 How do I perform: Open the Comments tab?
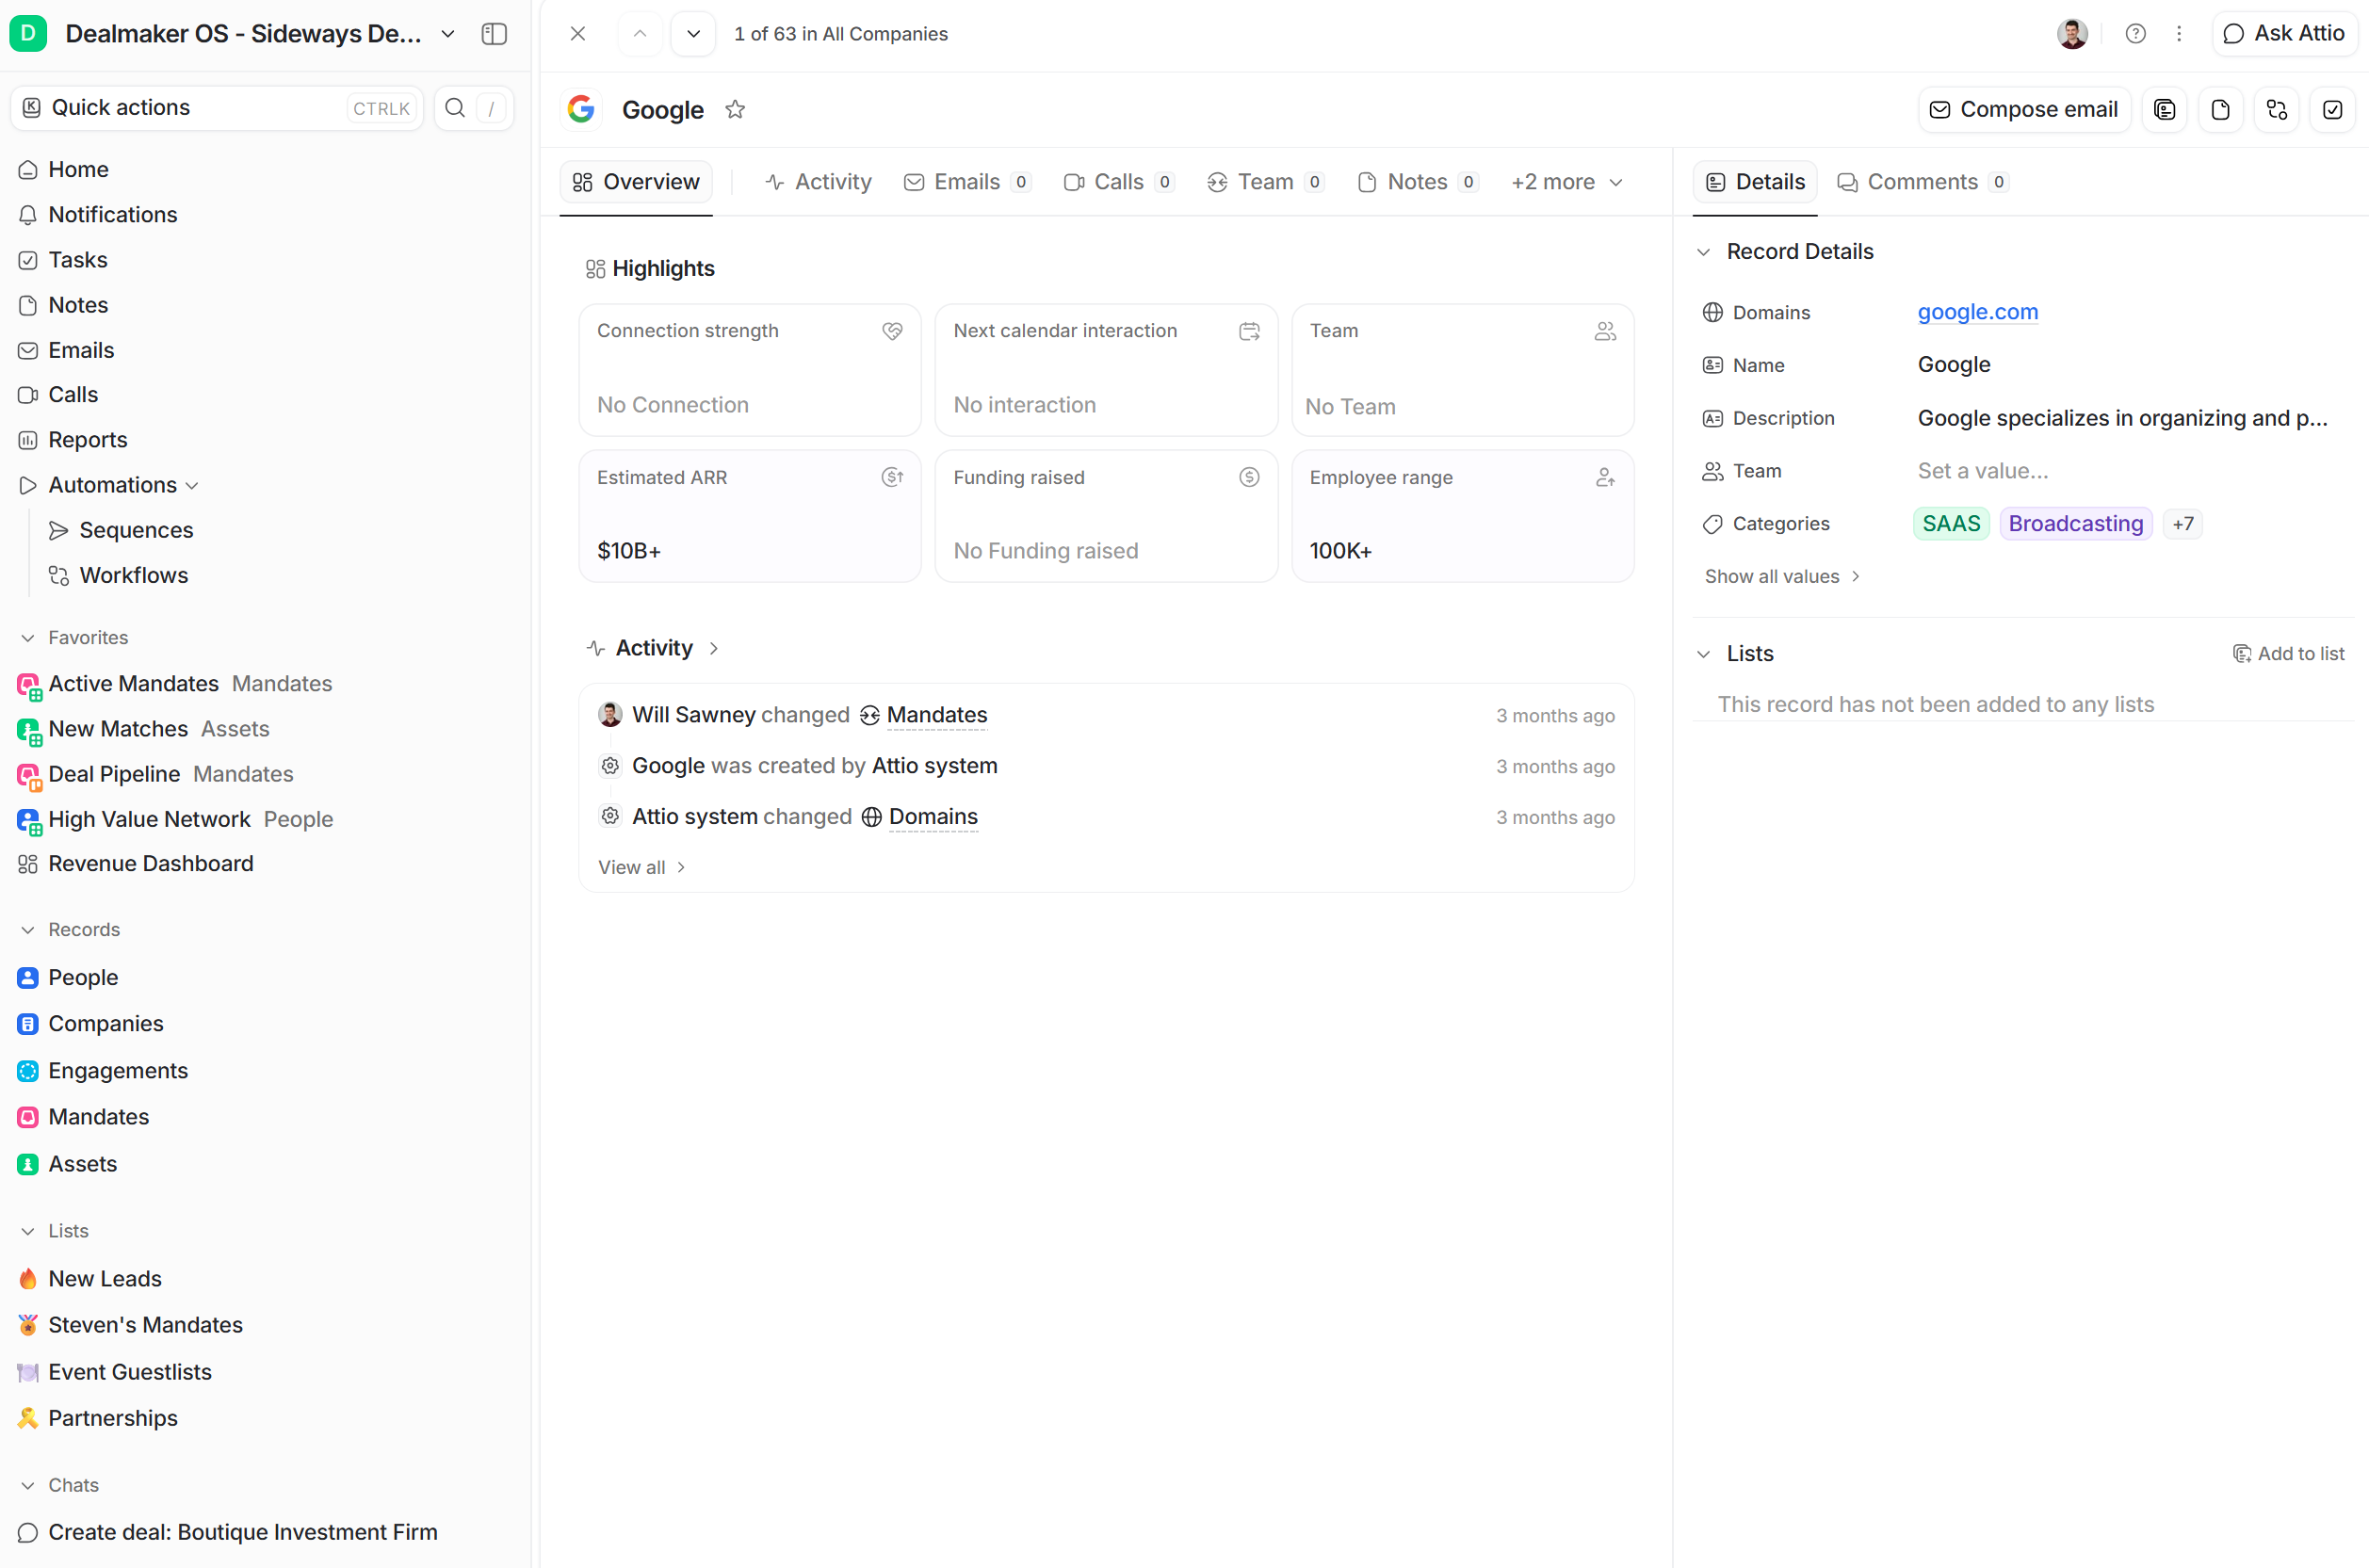click(1921, 182)
